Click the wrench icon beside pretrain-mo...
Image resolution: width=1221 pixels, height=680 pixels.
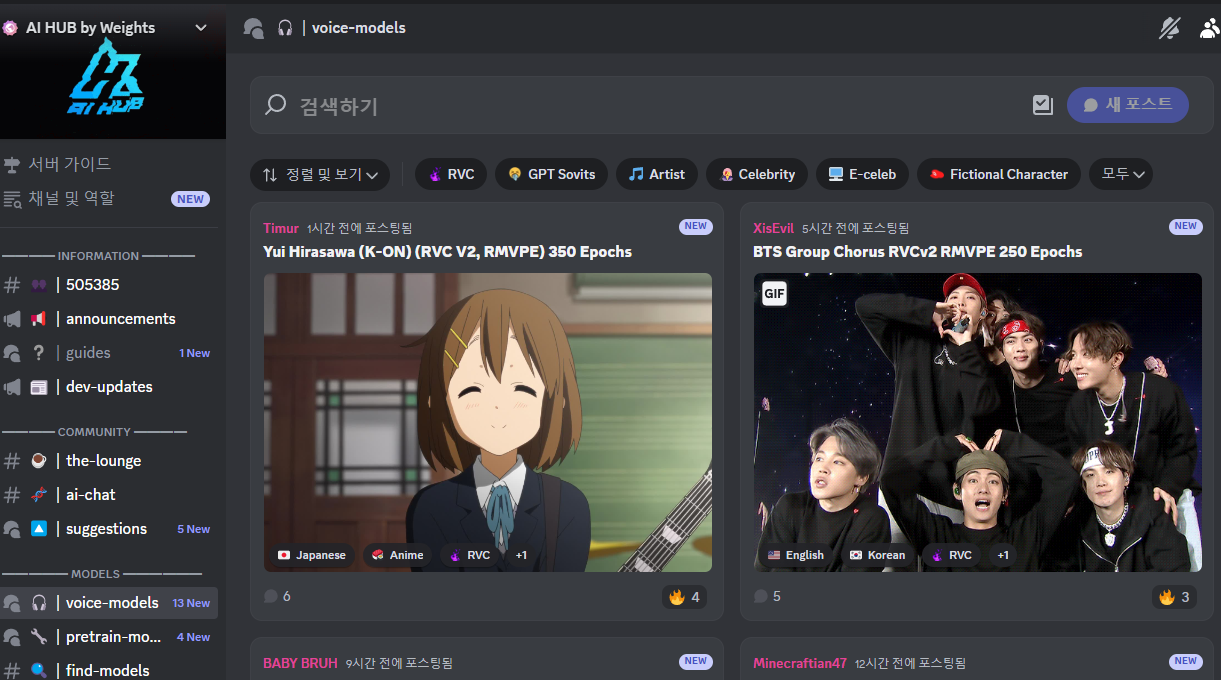pyautogui.click(x=38, y=637)
